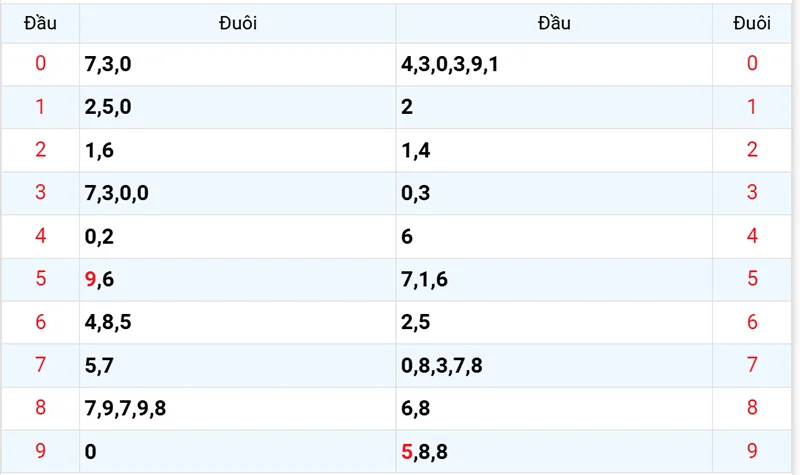Select the cell reading 0,2
Image resolution: width=800 pixels, height=475 pixels.
100,237
